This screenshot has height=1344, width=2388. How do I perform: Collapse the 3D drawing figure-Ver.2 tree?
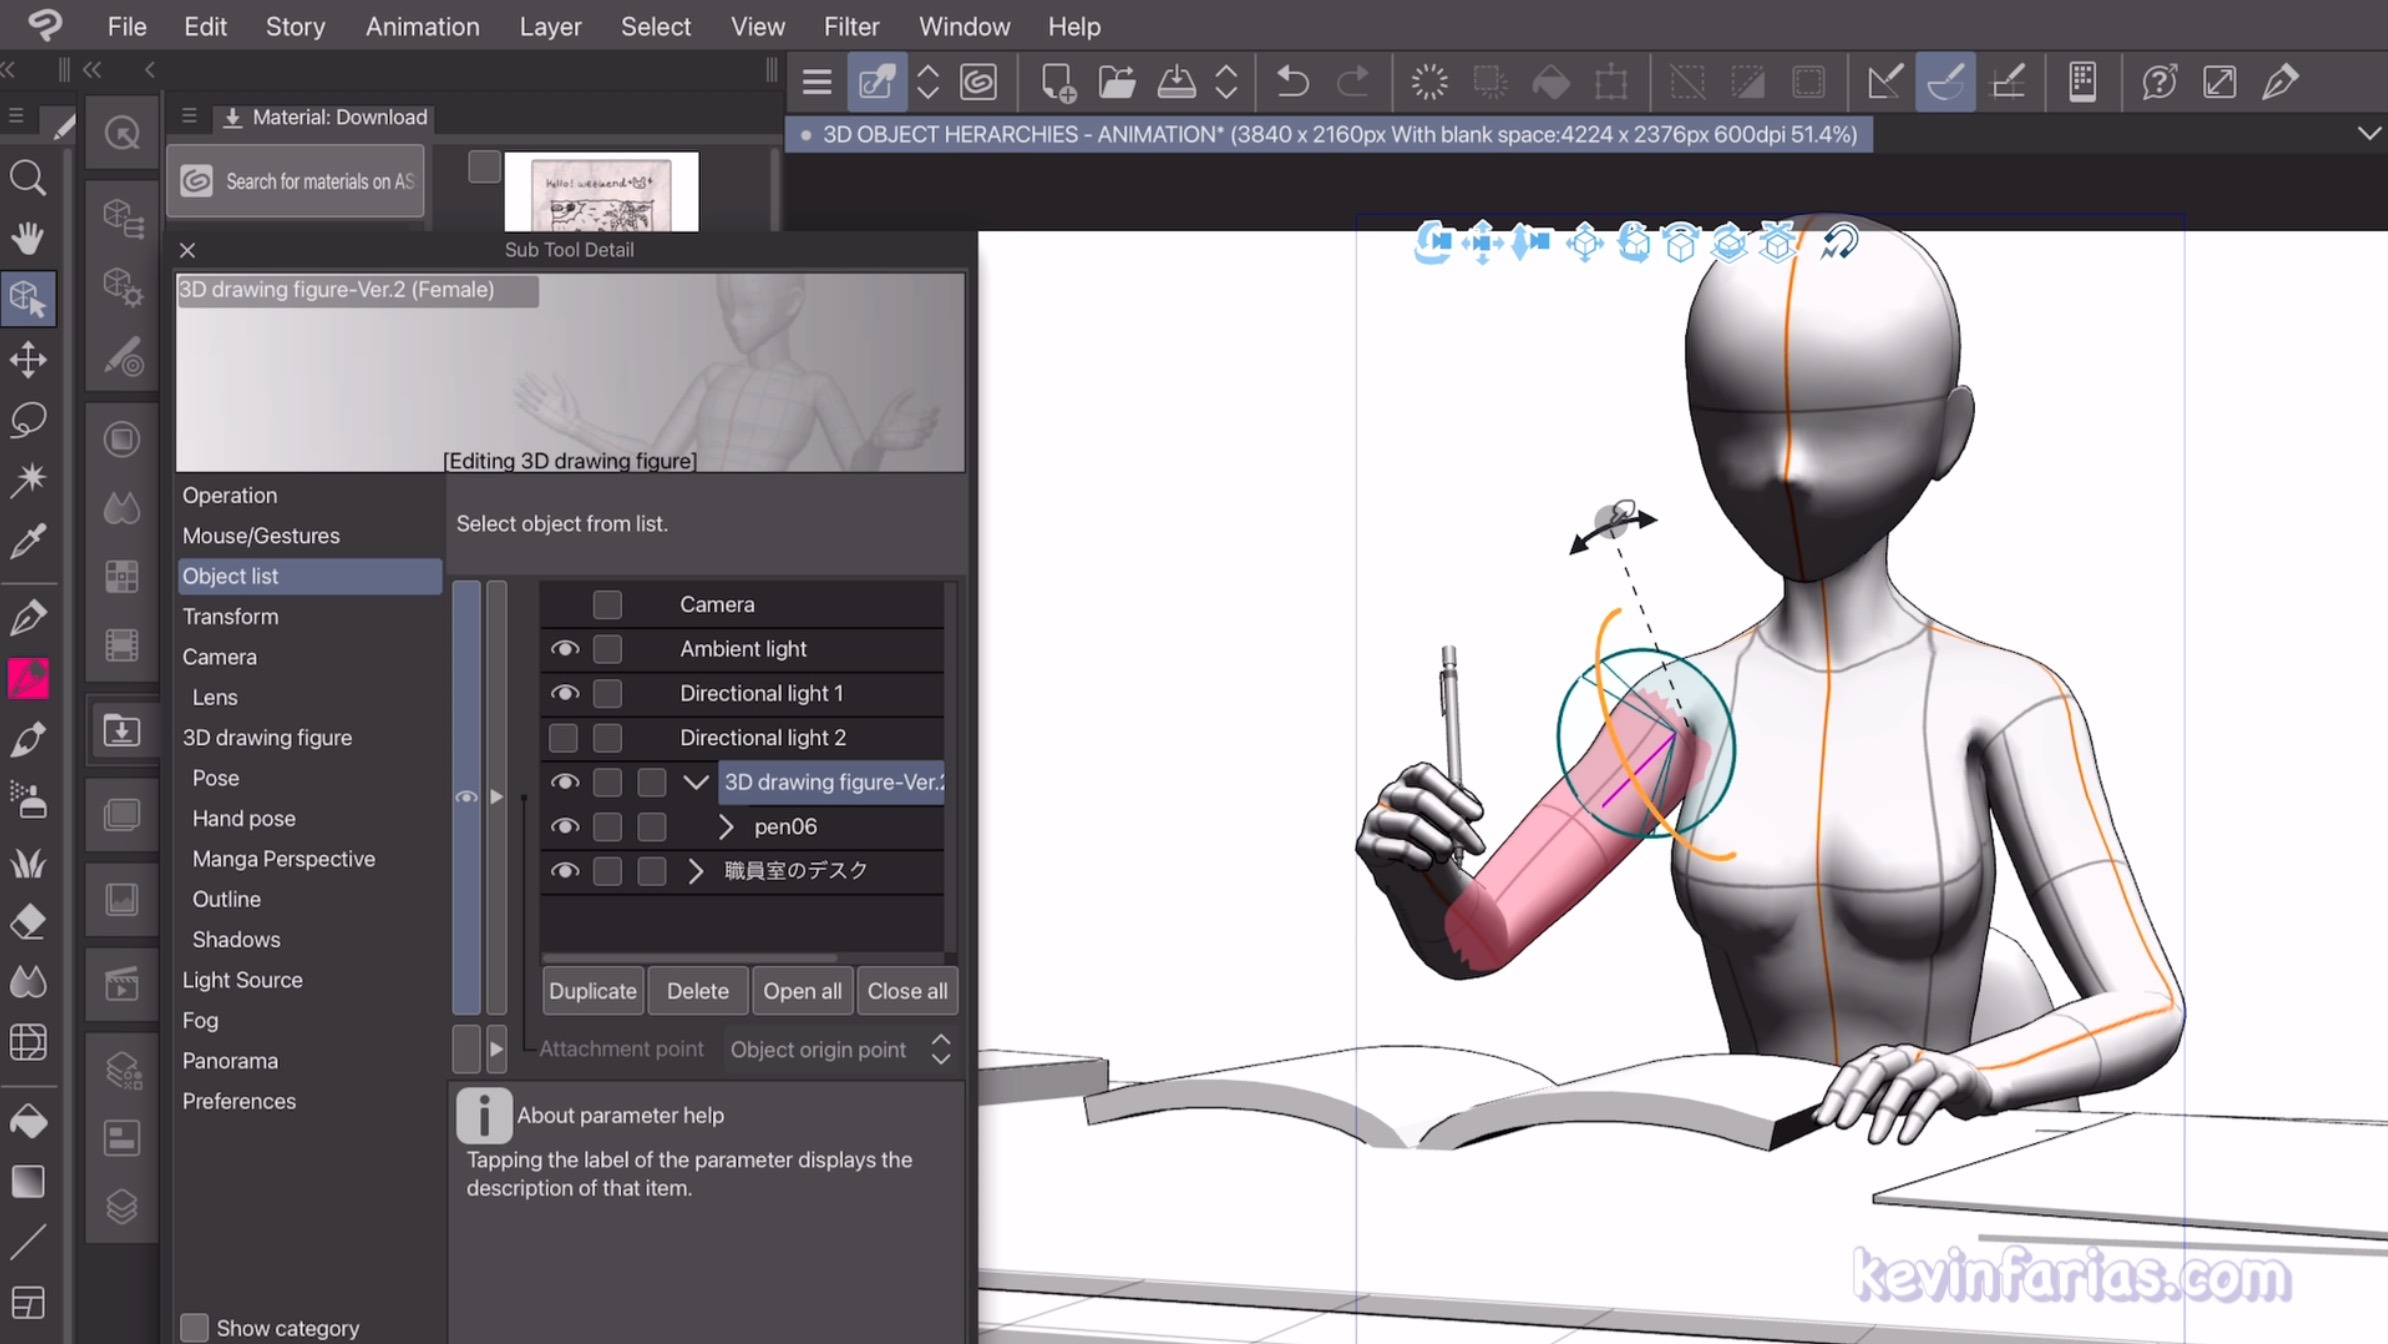(696, 782)
